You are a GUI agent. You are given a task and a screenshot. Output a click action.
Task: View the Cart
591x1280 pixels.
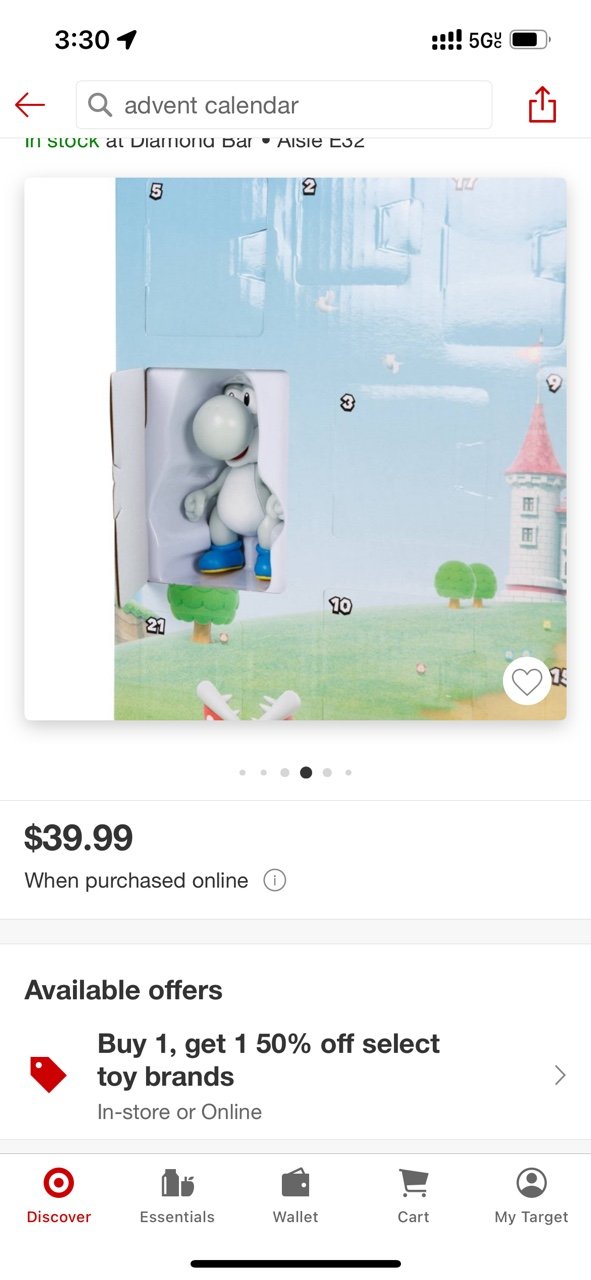(413, 1196)
